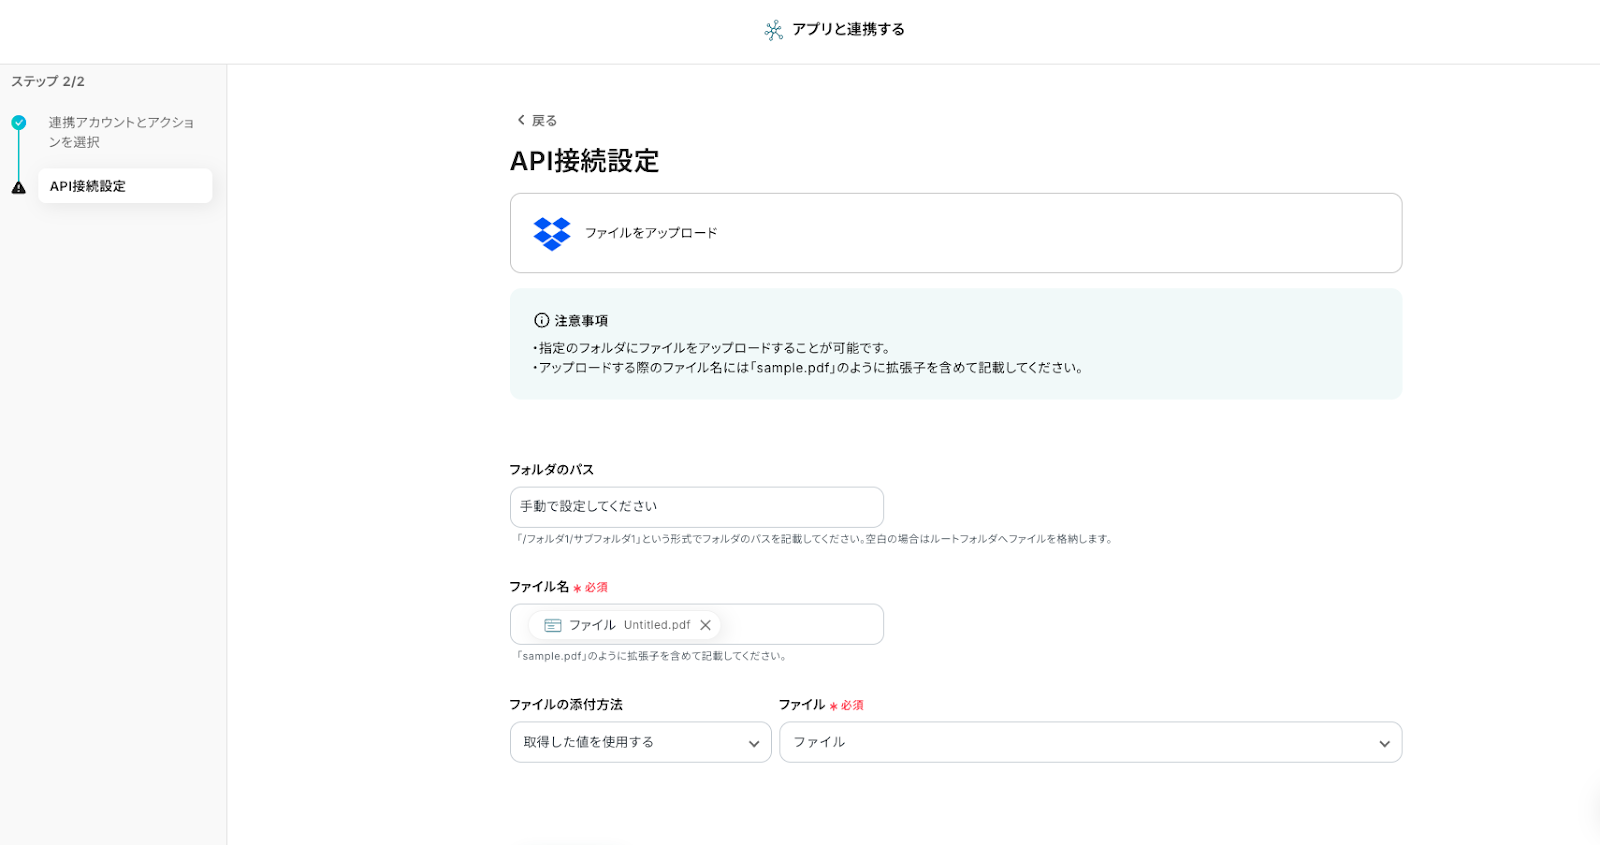This screenshot has height=845, width=1600.
Task: Click the back chevron arrow icon
Action: tap(520, 120)
